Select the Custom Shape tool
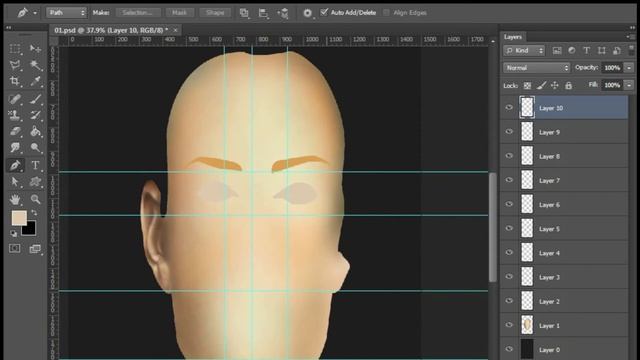The width and height of the screenshot is (640, 360). pyautogui.click(x=36, y=181)
